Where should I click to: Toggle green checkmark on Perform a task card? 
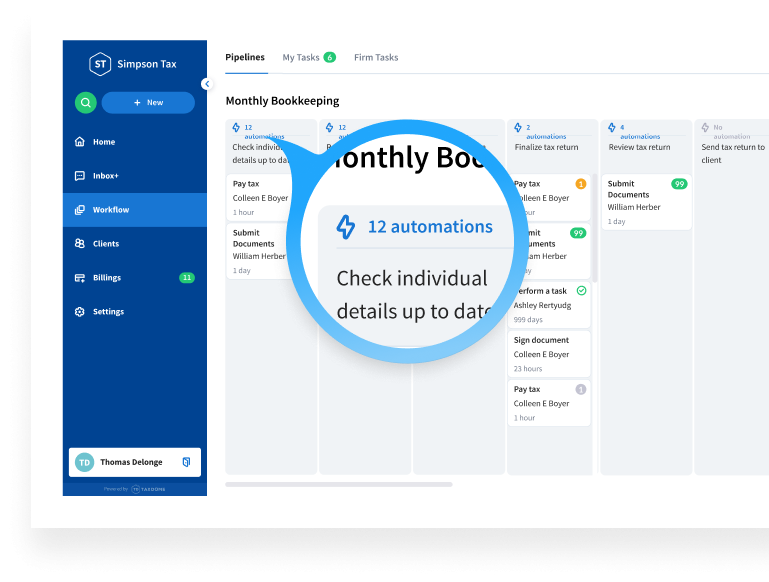(x=581, y=290)
